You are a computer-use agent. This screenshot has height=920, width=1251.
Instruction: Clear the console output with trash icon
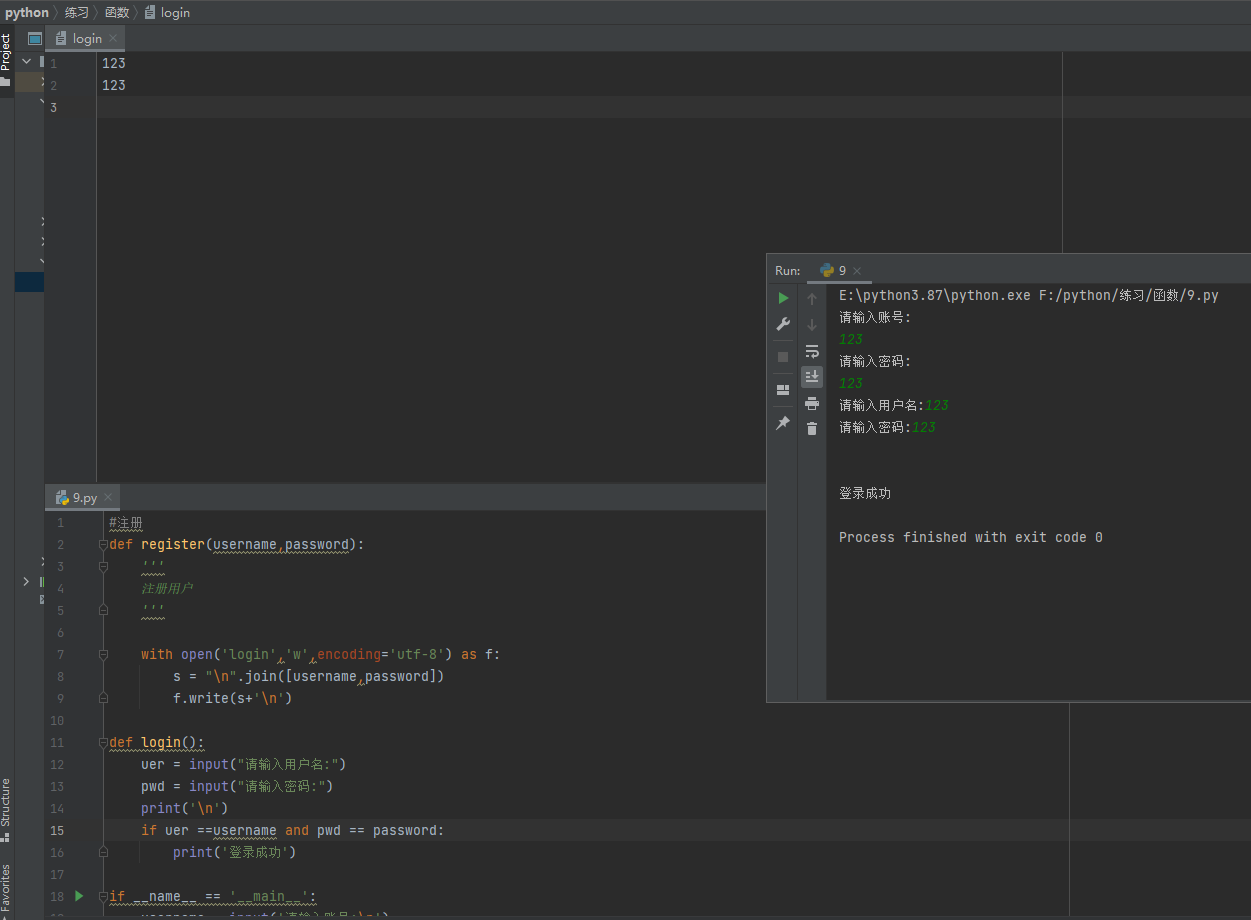tap(811, 430)
